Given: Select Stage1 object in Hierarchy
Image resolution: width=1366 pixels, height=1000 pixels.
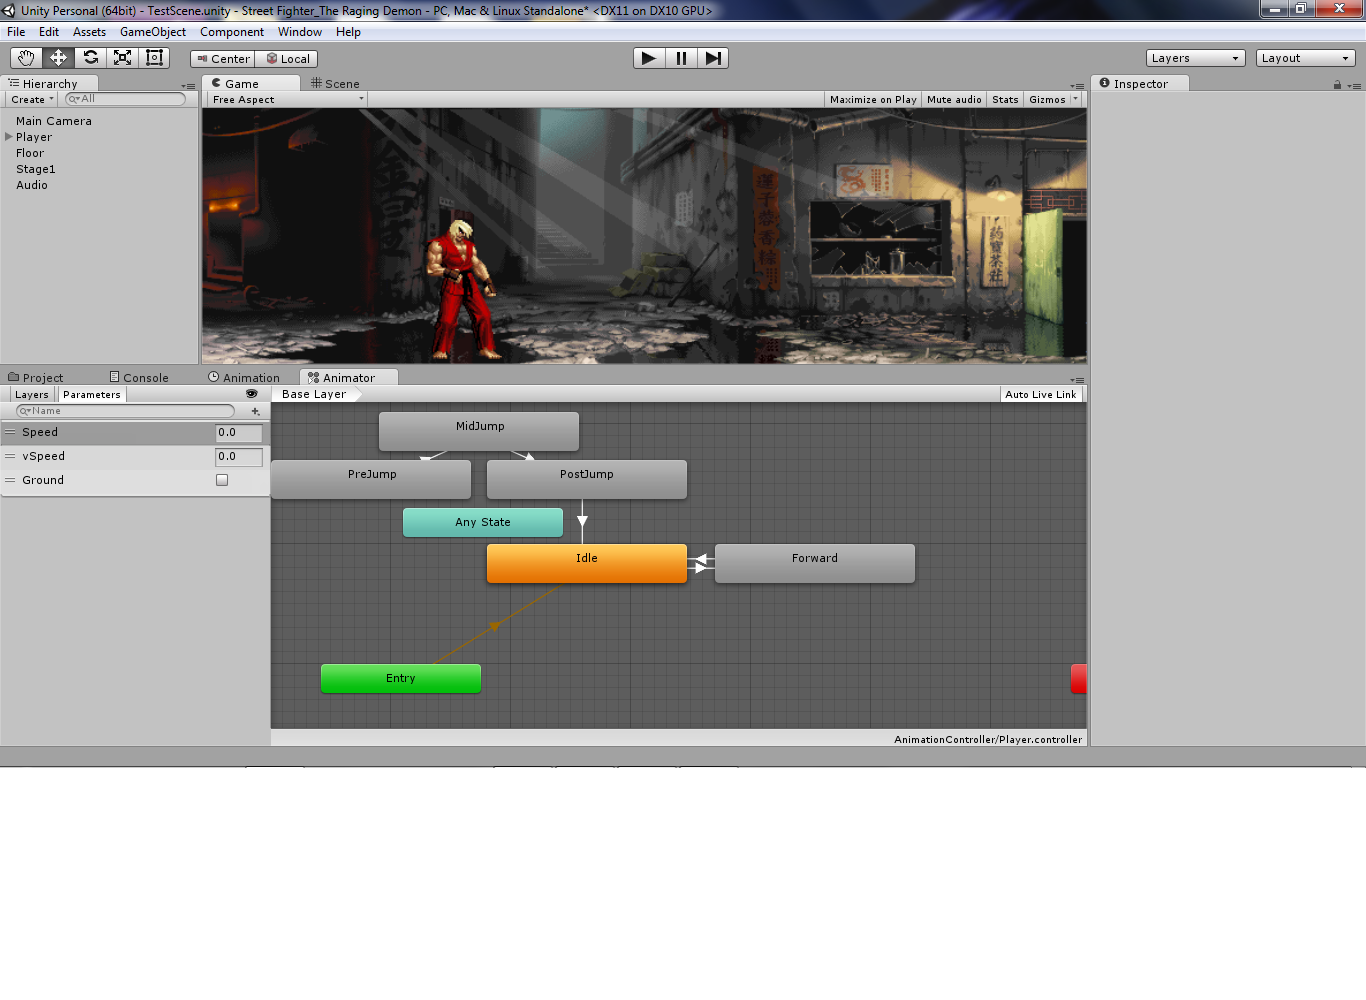Looking at the screenshot, I should coord(36,169).
